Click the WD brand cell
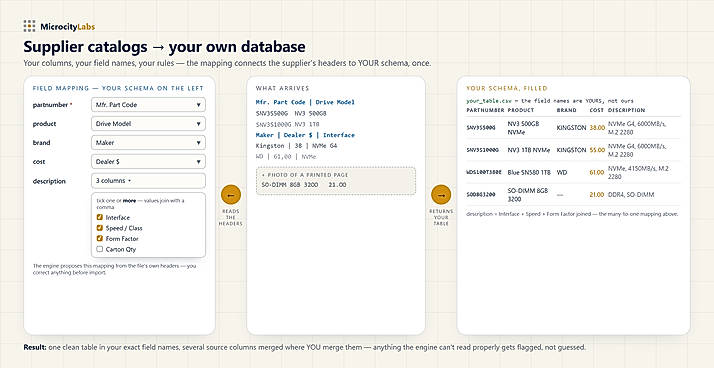 (561, 172)
